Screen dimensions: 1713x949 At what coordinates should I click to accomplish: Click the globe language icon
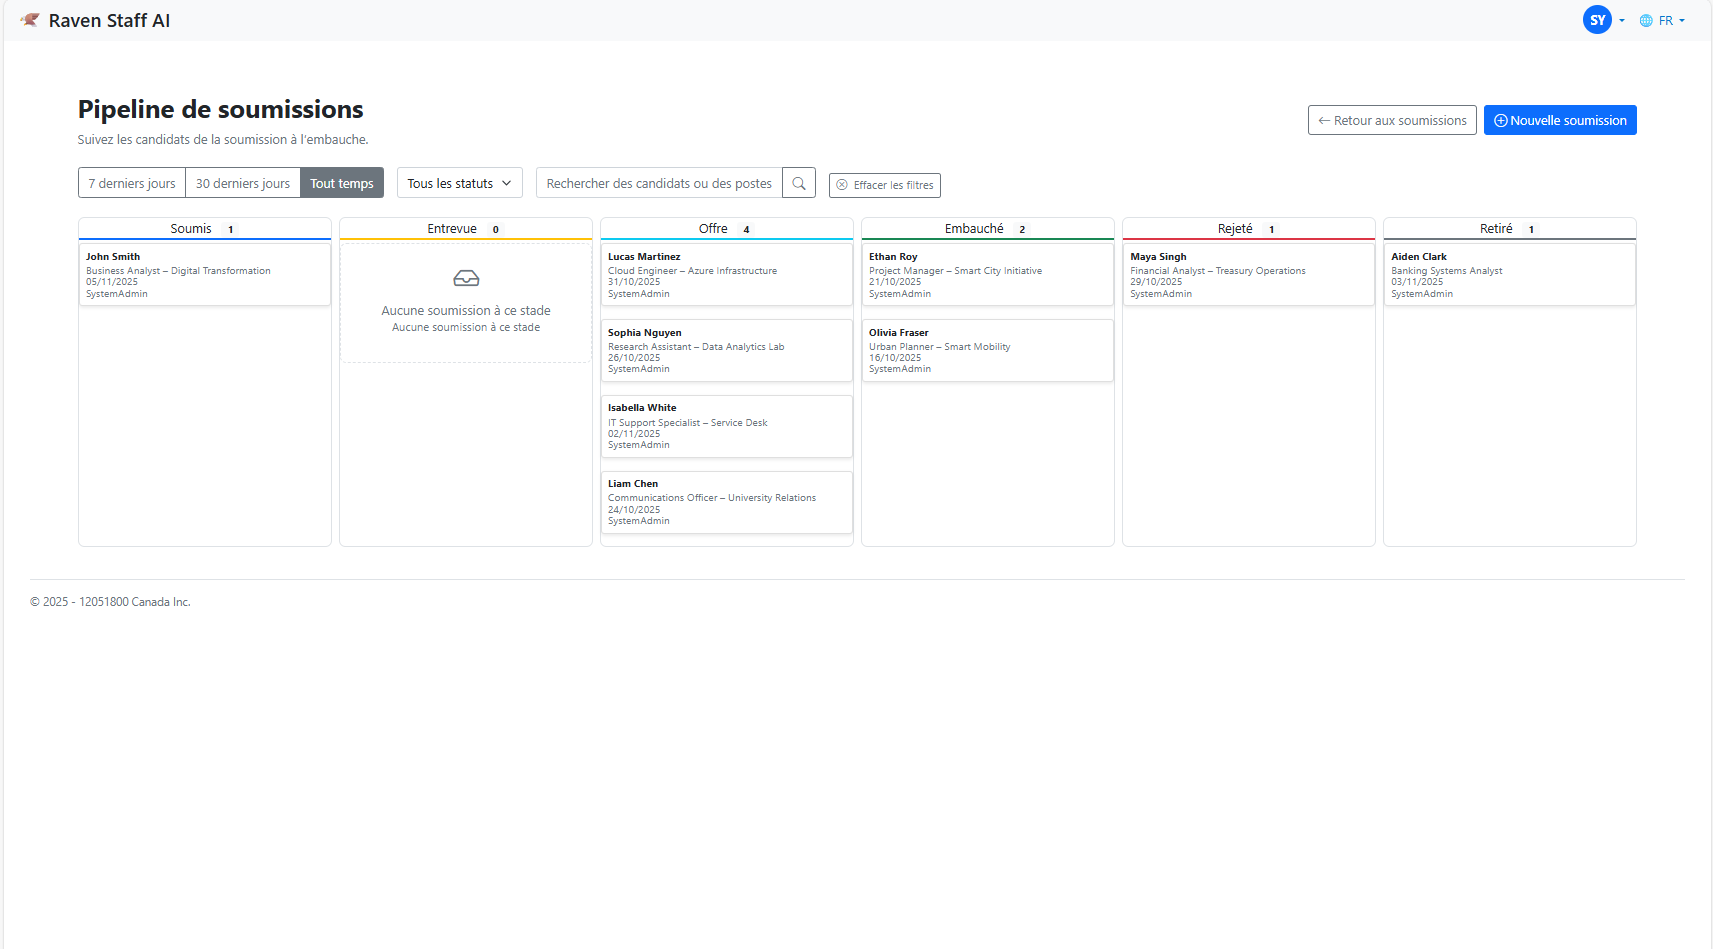[1646, 21]
